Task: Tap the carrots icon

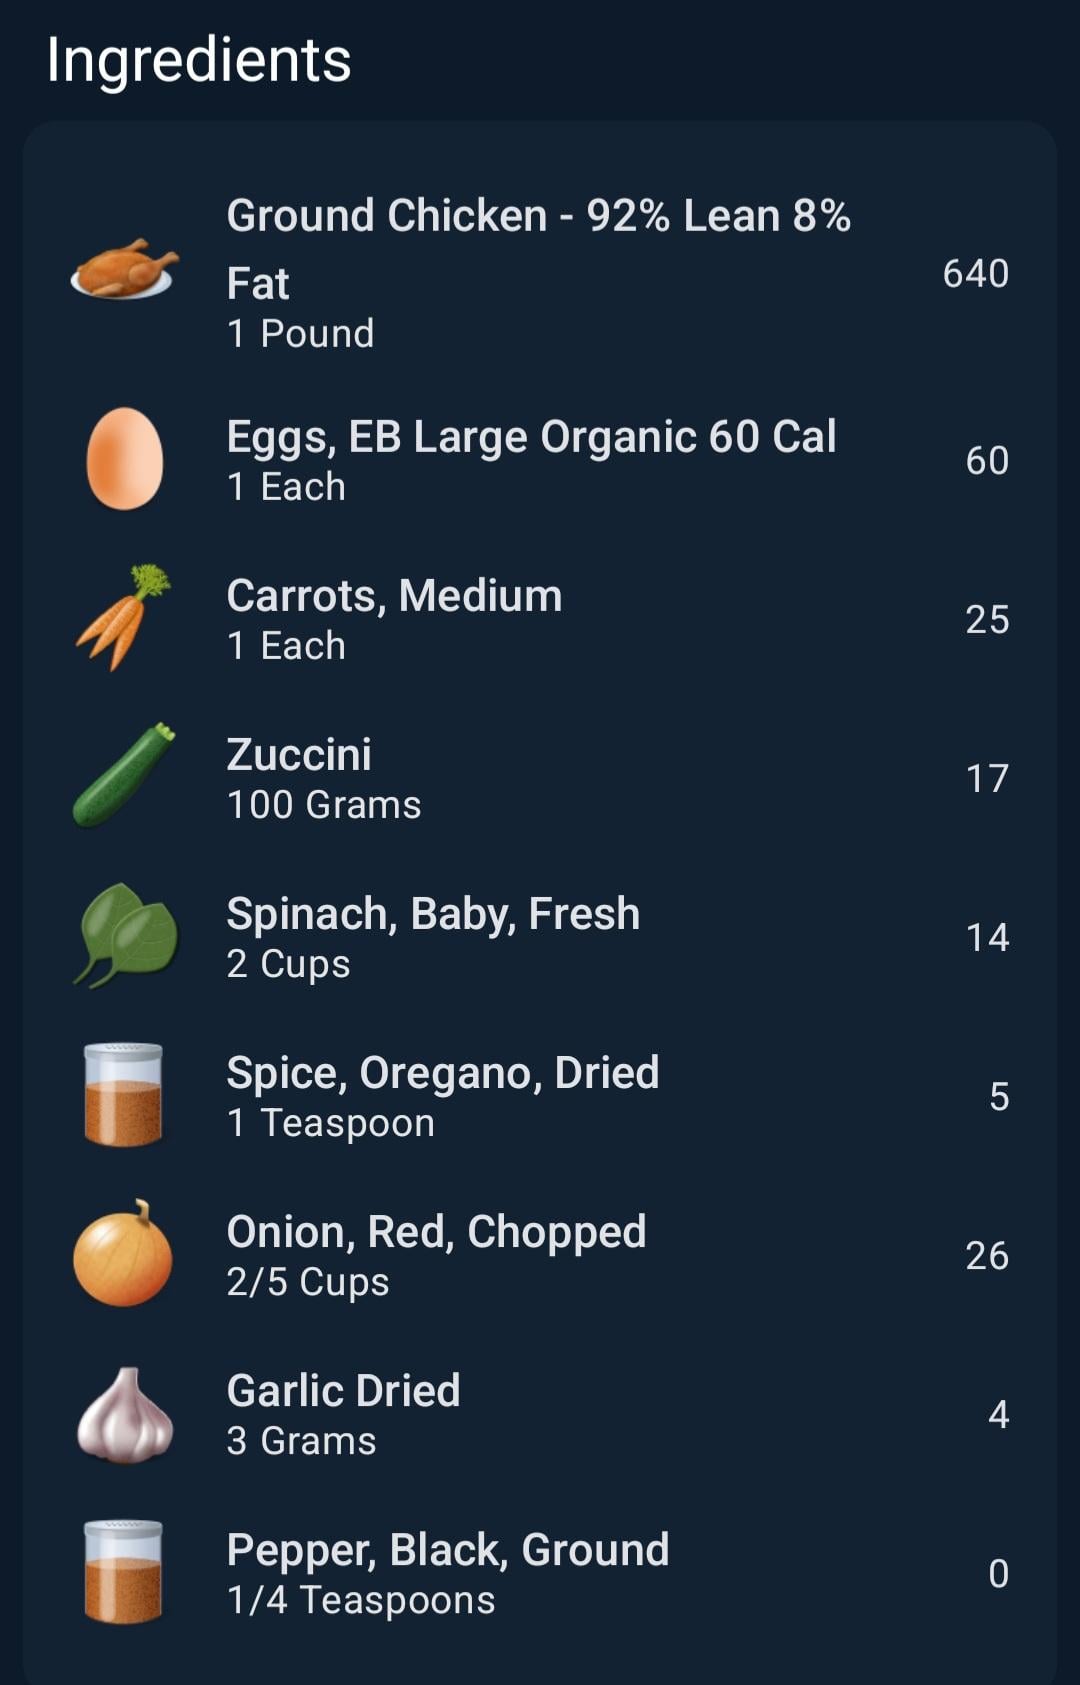Action: pyautogui.click(x=124, y=618)
